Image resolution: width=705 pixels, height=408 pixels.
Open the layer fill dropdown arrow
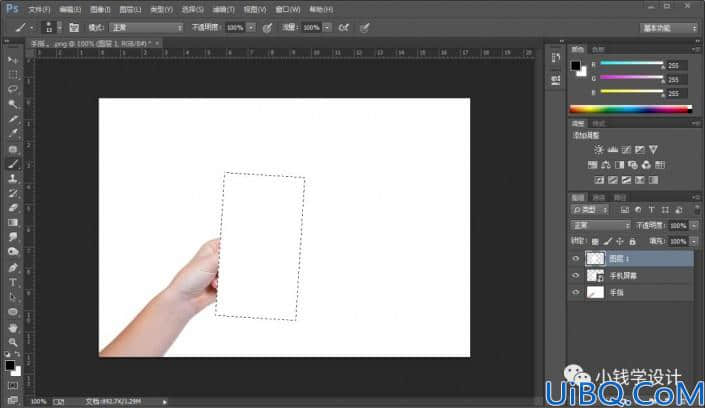[x=694, y=242]
